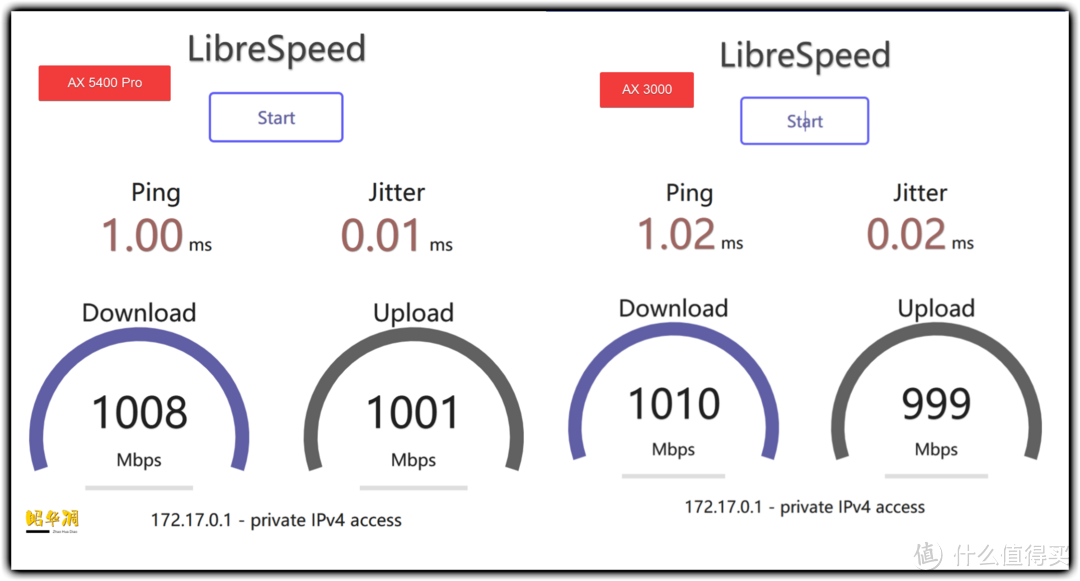1080x581 pixels.
Task: Select the Jitter label on the left panel
Action: 396,192
